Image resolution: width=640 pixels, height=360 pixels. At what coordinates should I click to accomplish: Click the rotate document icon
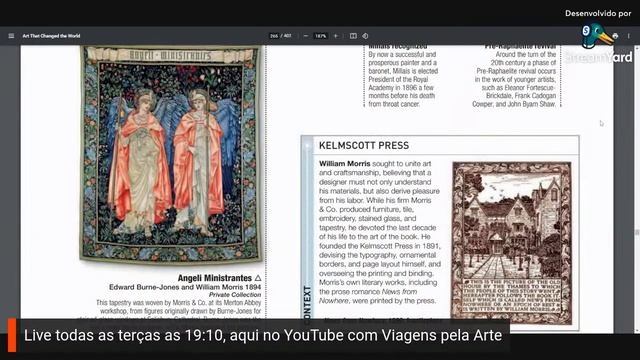point(365,36)
